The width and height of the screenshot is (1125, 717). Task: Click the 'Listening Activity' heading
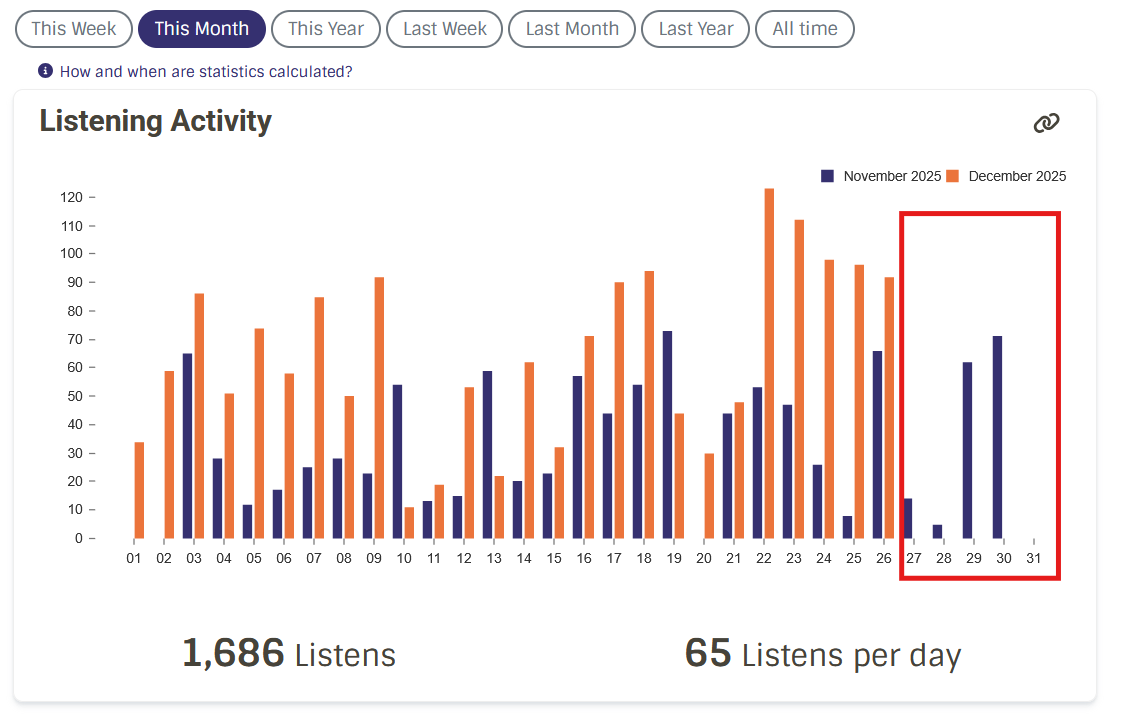[155, 121]
